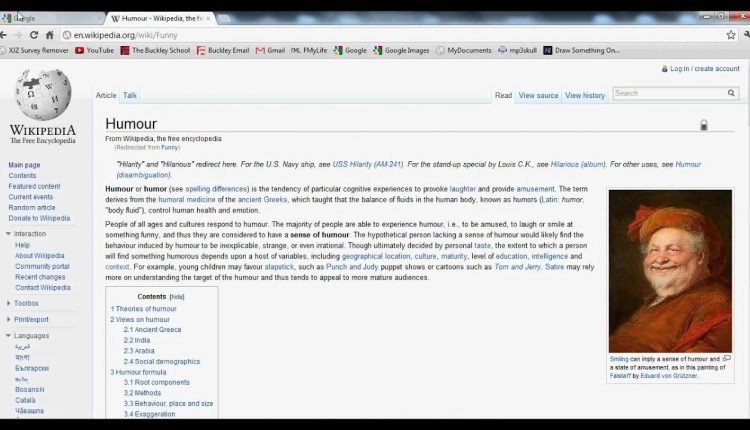Viewport: 750px width, 430px height.
Task: Open the FMyLife bookmark
Action: (x=309, y=50)
